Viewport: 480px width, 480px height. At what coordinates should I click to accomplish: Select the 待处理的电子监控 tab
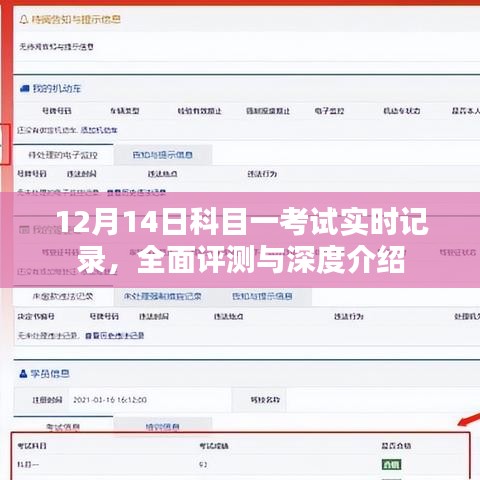pos(63,155)
